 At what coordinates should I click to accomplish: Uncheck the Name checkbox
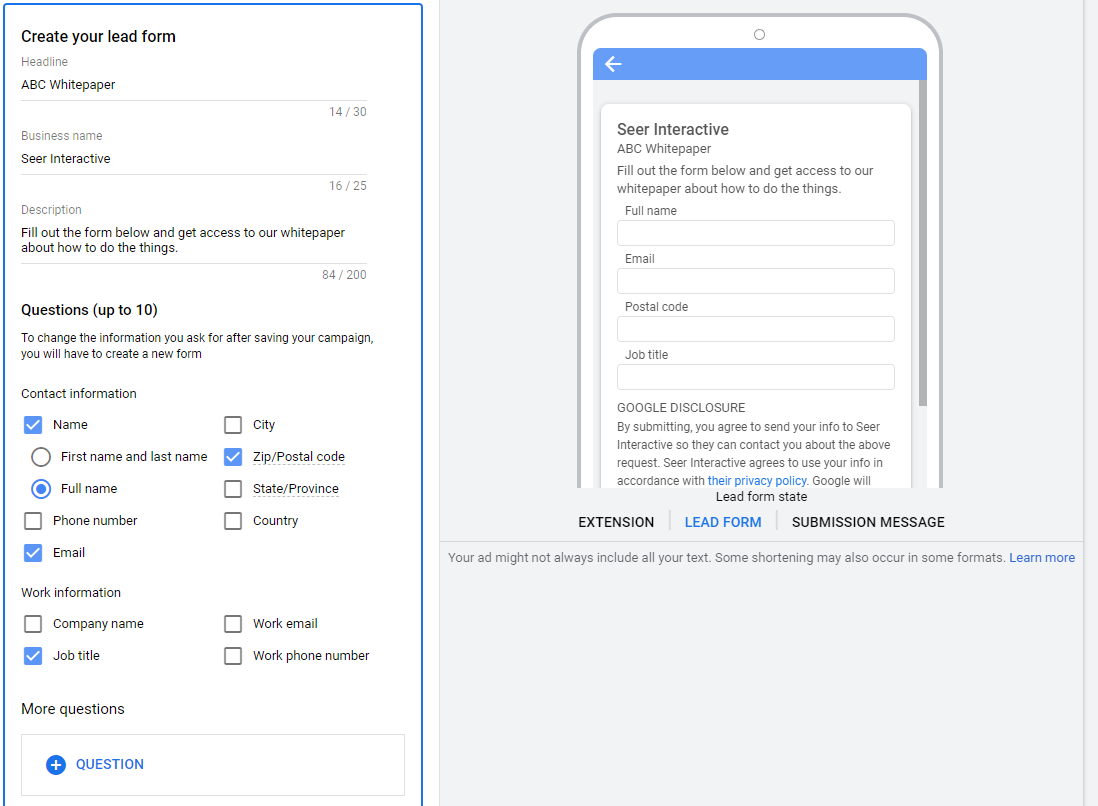(x=33, y=425)
